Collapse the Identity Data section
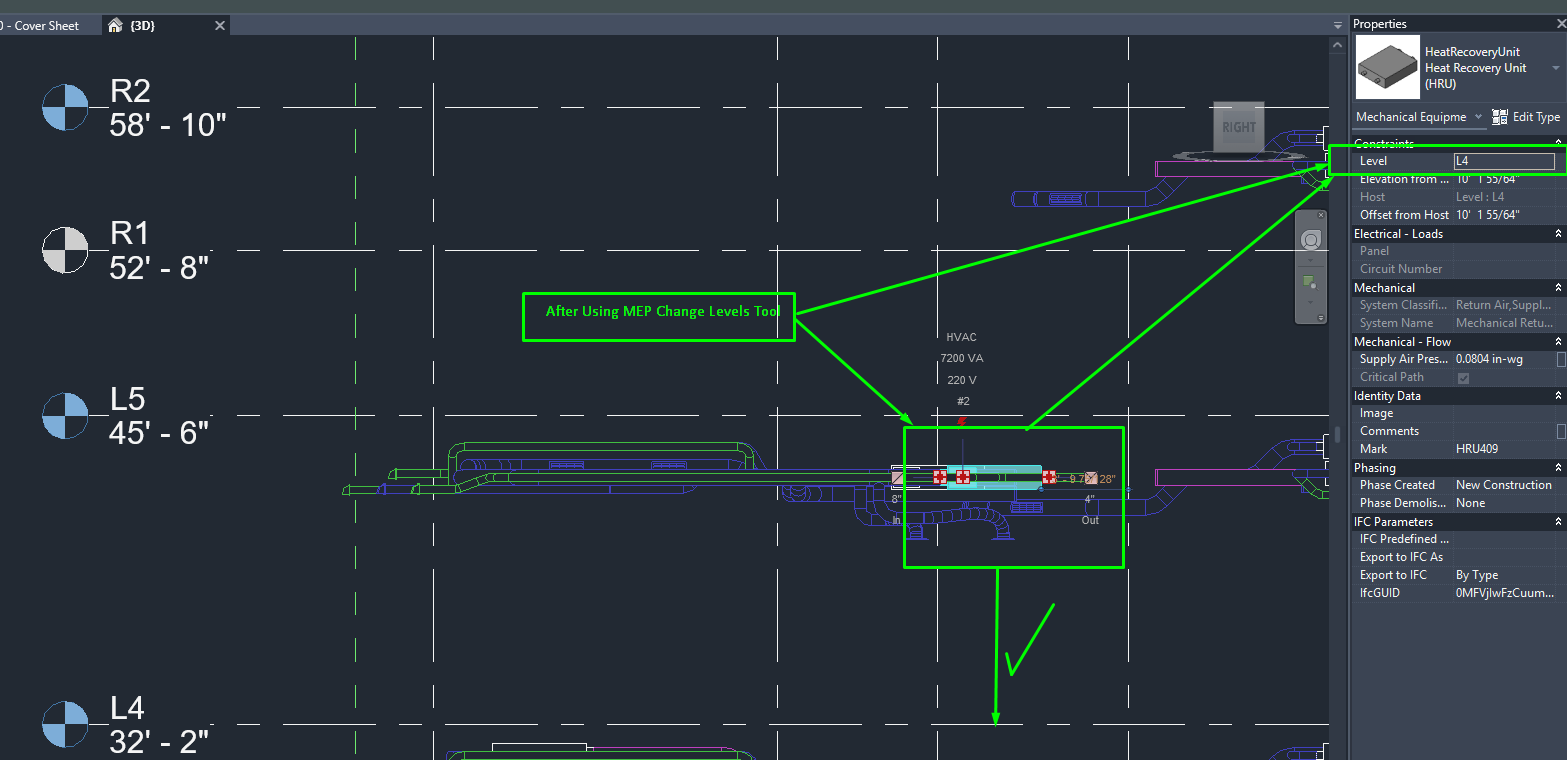Screen dimensions: 1567x760 click(x=1558, y=396)
